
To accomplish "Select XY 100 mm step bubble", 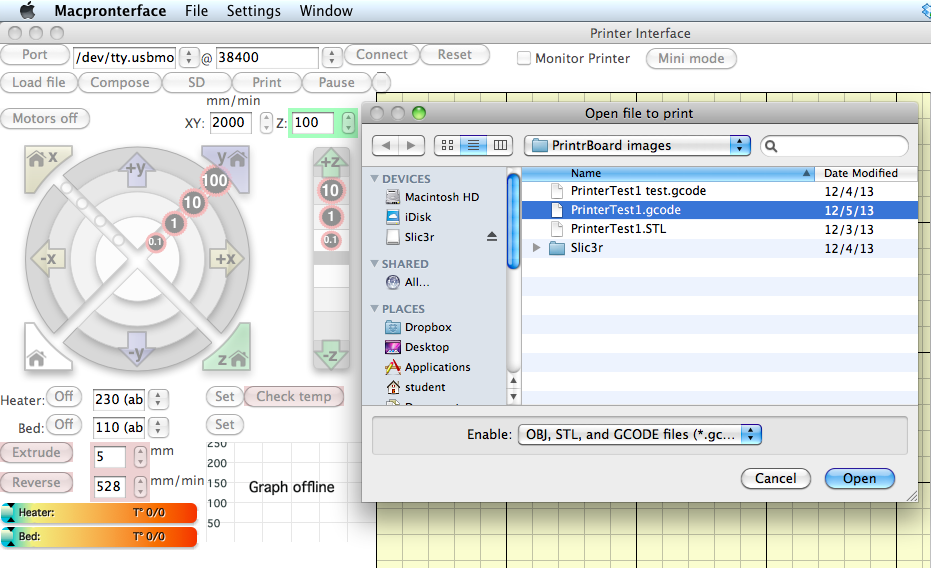I will (215, 180).
